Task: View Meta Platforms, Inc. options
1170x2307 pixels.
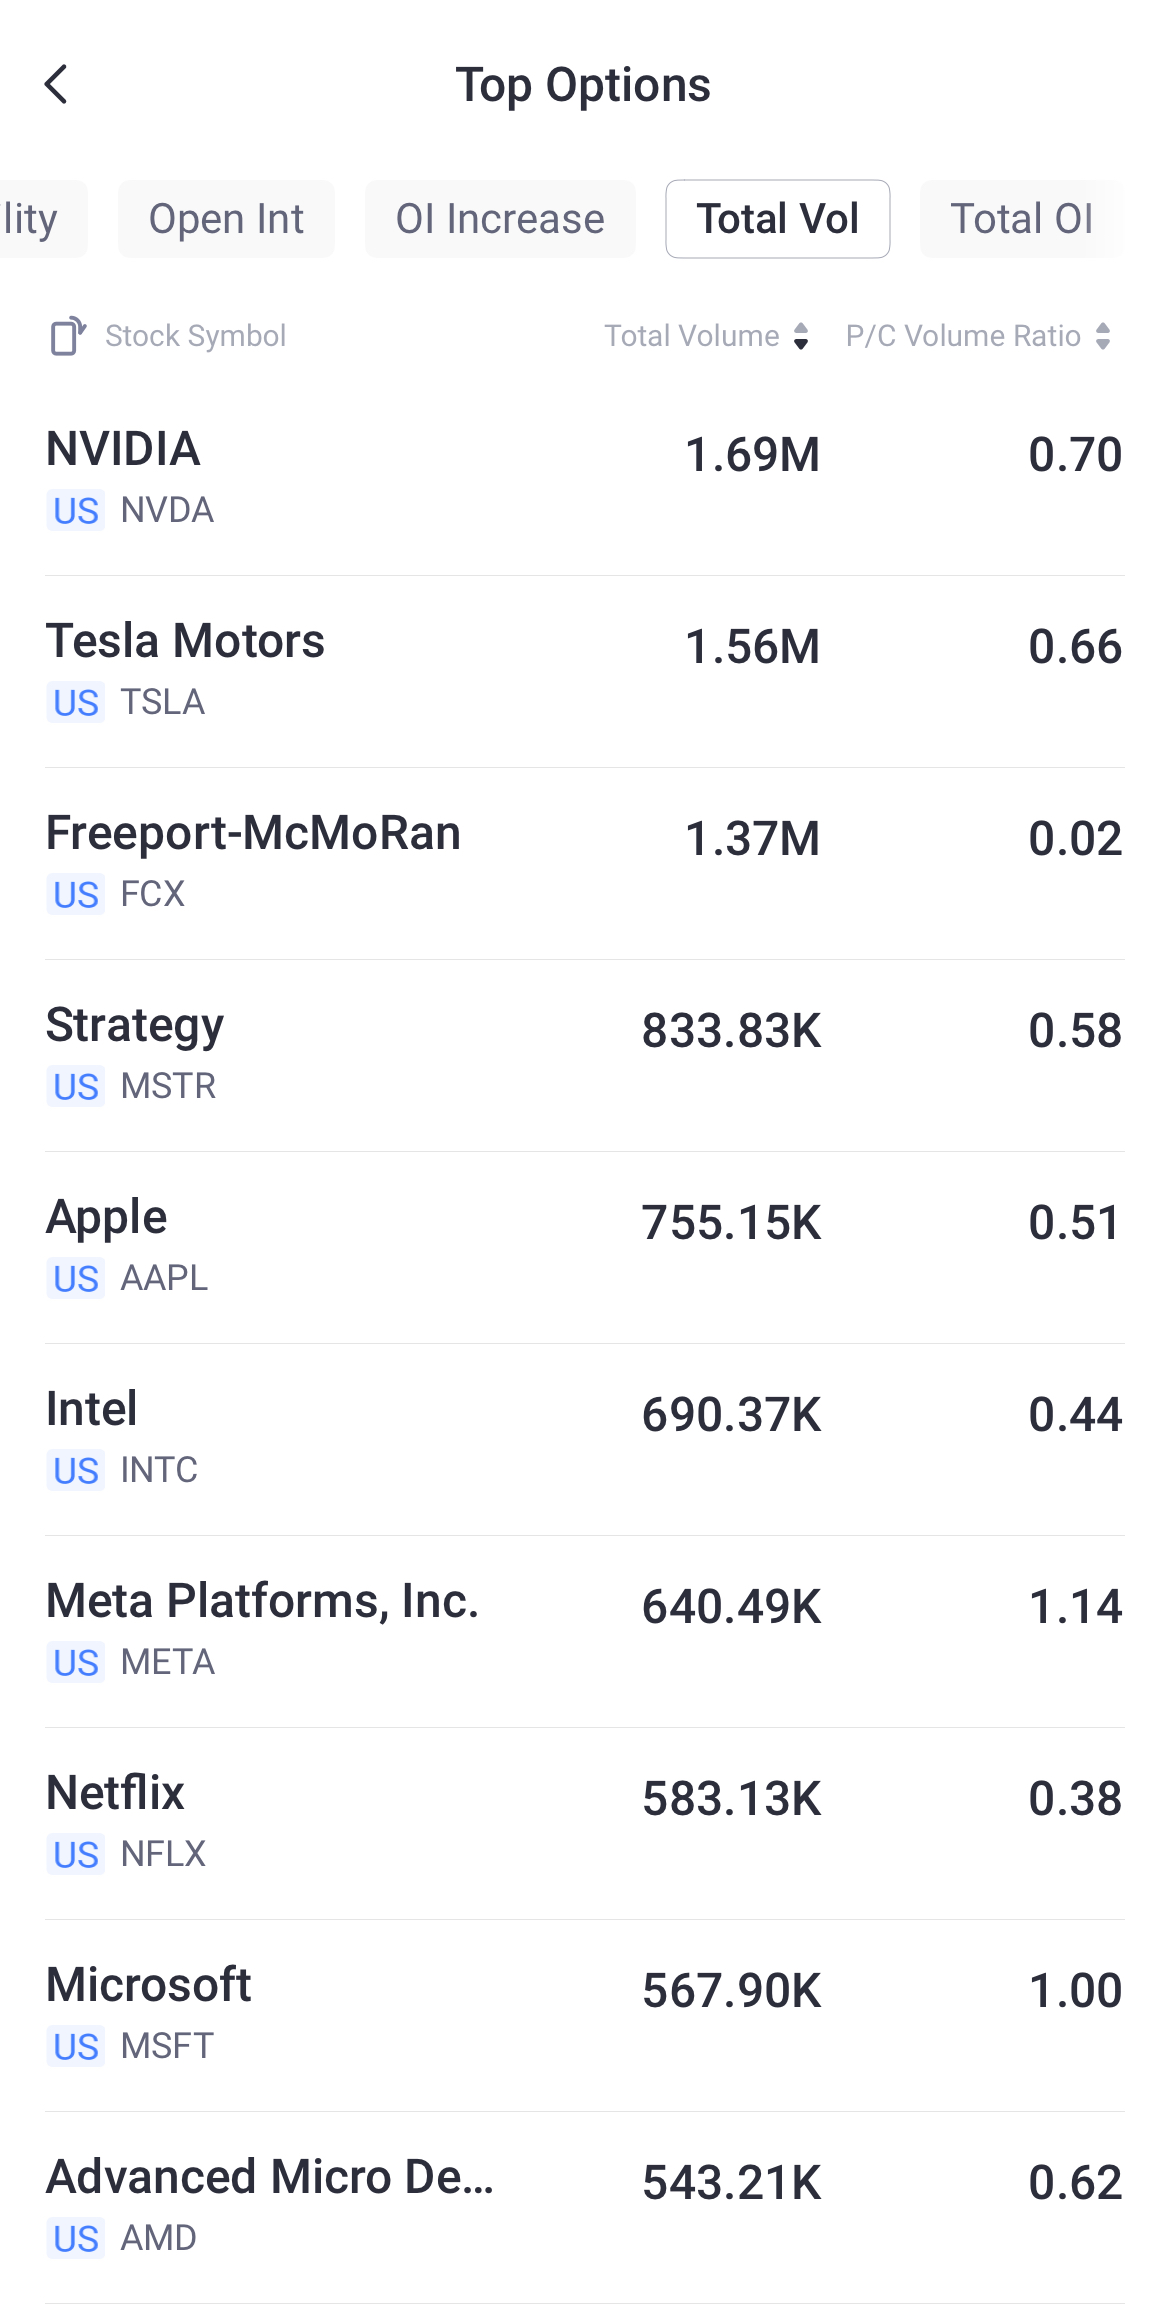Action: [585, 1630]
